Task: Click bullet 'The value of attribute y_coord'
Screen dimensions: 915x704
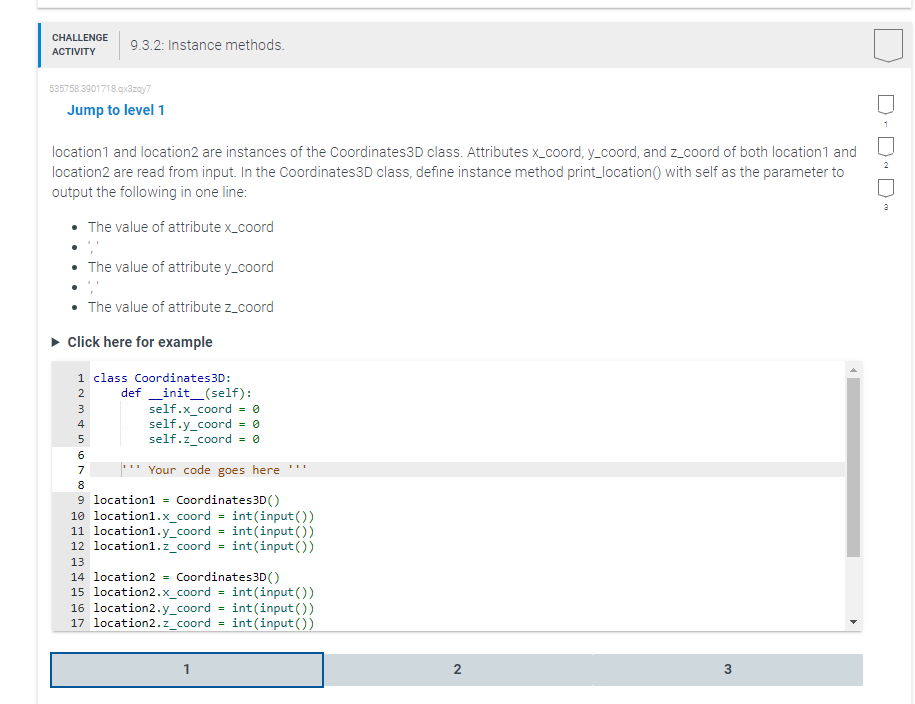Action: point(180,267)
